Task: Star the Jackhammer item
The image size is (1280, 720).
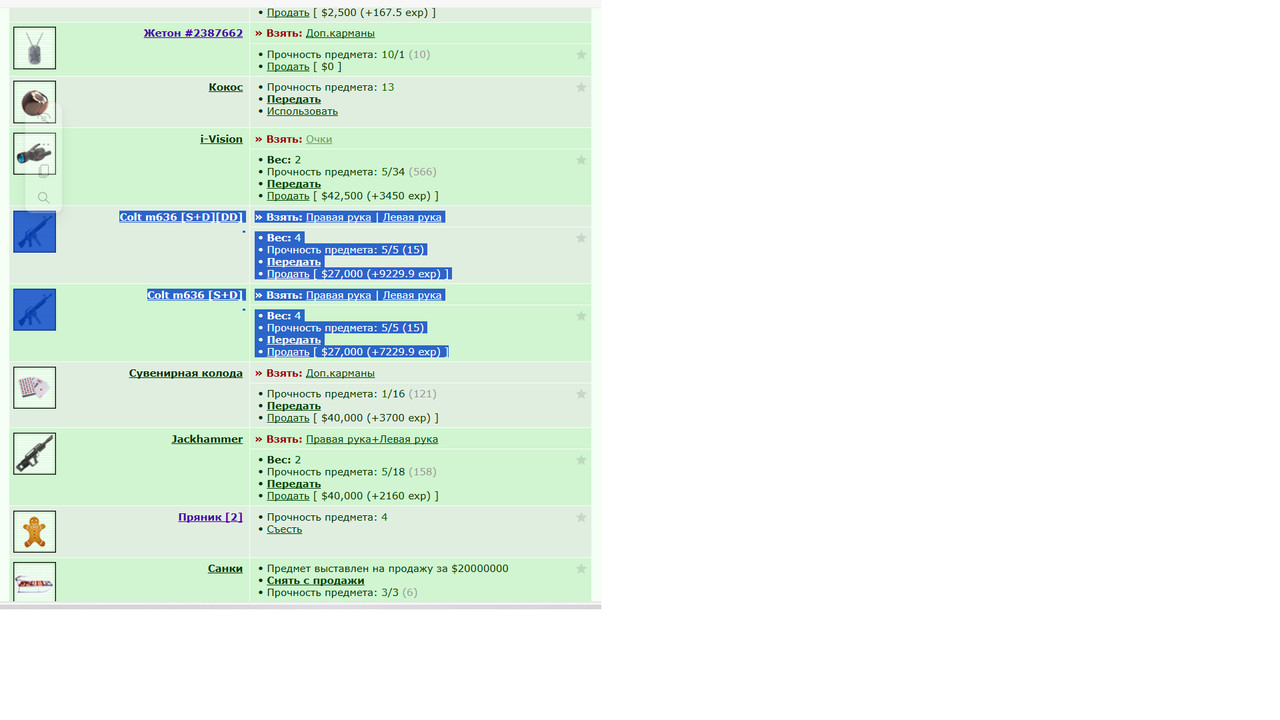Action: click(581, 460)
